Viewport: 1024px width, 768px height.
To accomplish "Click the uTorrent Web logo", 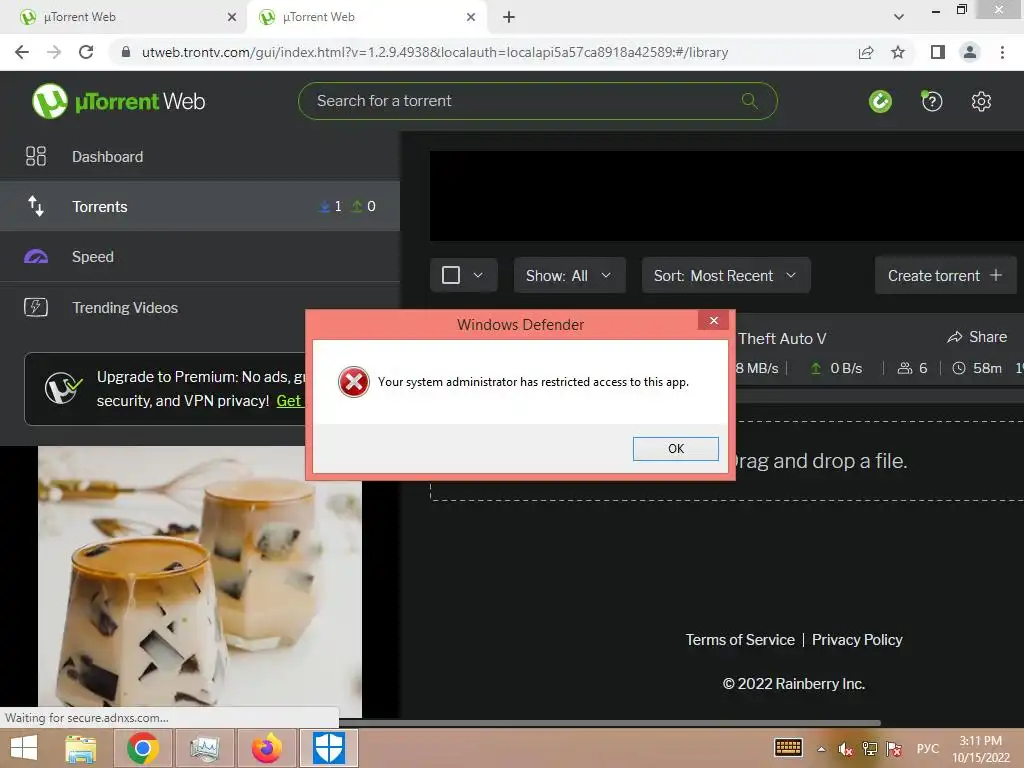I will tap(119, 101).
